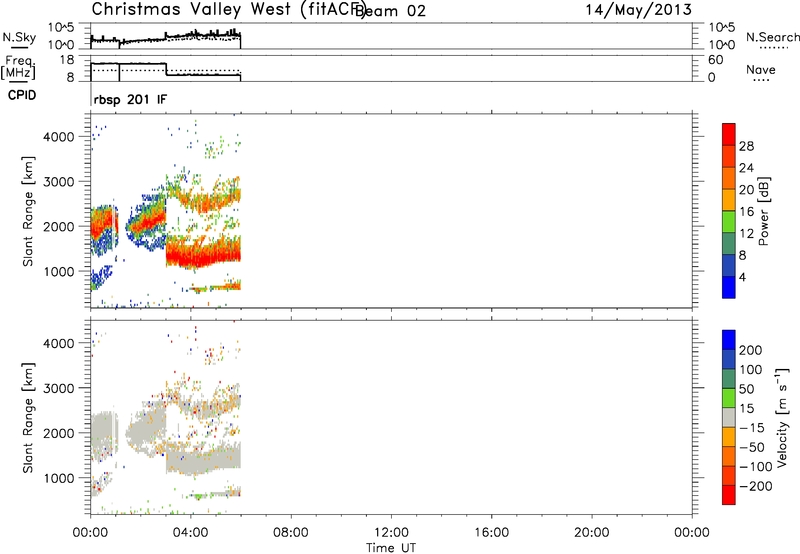Image resolution: width=800 pixels, height=554 pixels.
Task: Click the 'Nave' legend label
Action: click(x=761, y=69)
